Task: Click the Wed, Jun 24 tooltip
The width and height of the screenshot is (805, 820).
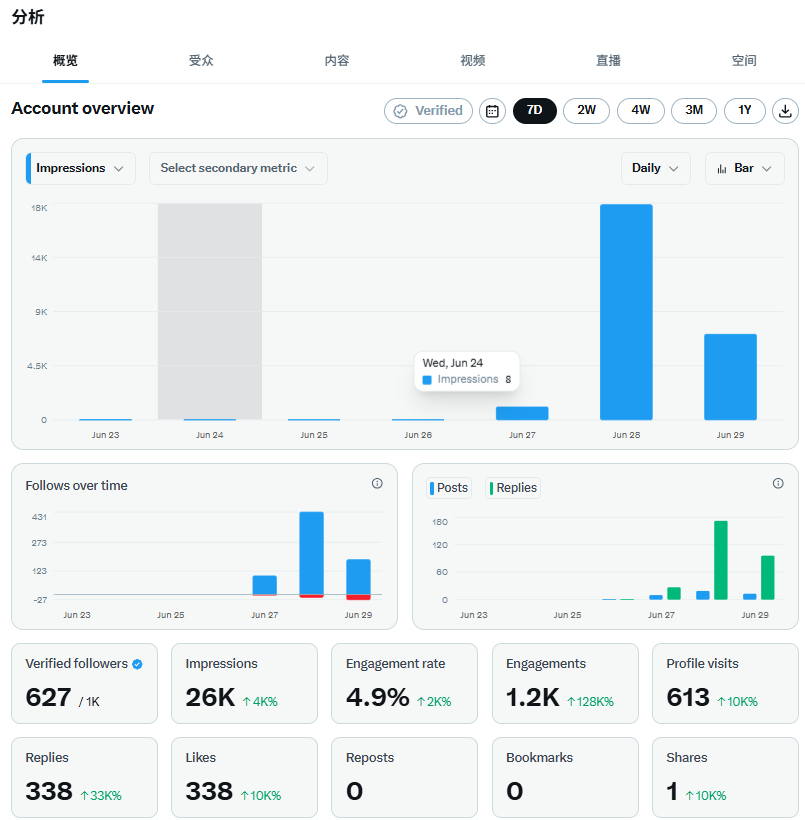Action: [x=467, y=371]
